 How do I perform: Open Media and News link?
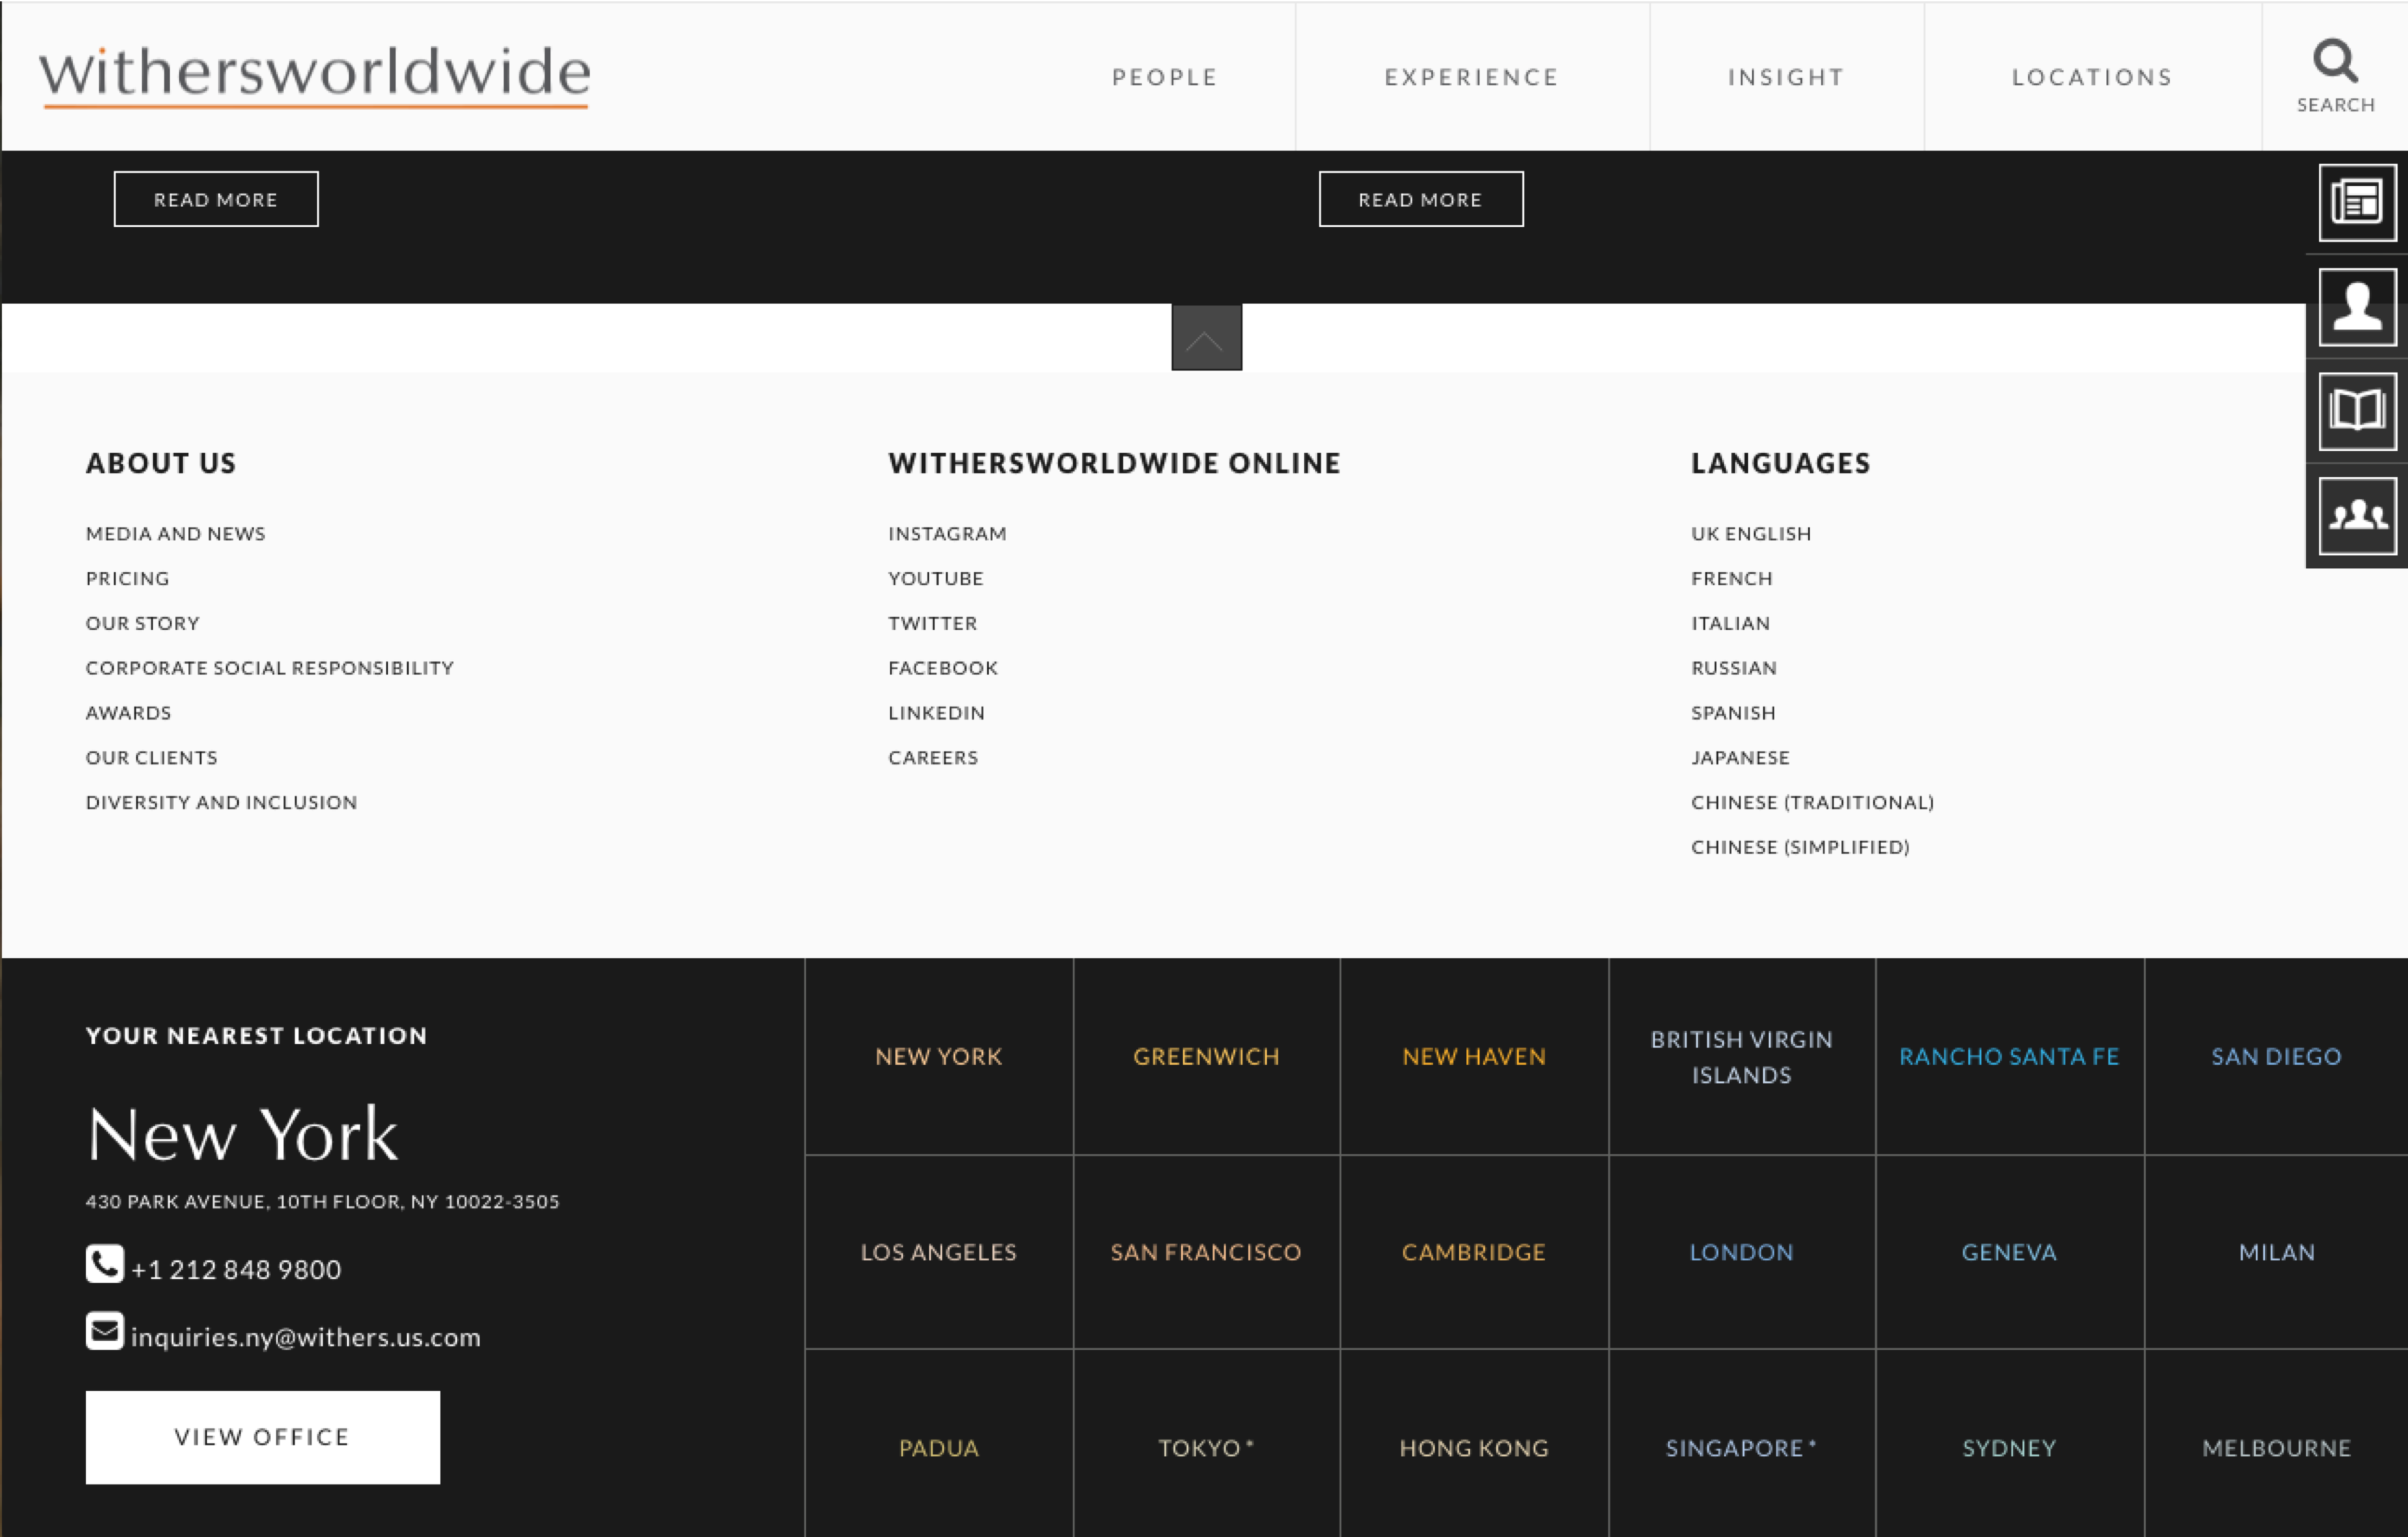(x=176, y=534)
